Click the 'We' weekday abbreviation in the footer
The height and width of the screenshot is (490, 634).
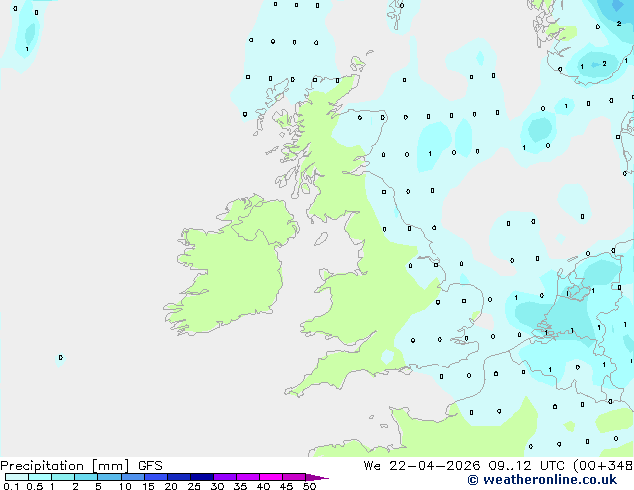pyautogui.click(x=372, y=466)
